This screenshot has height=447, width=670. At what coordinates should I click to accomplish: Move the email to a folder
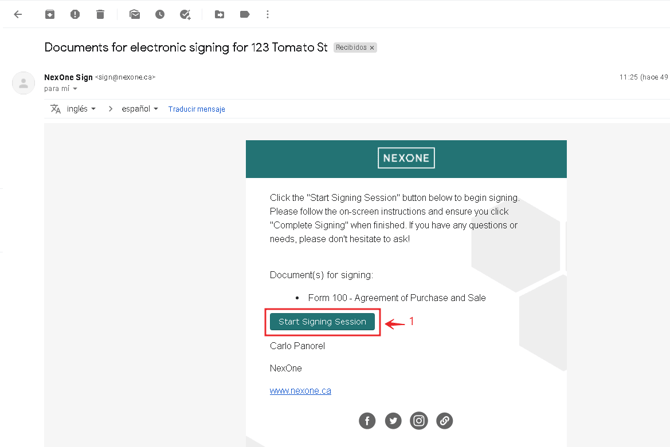tap(220, 15)
